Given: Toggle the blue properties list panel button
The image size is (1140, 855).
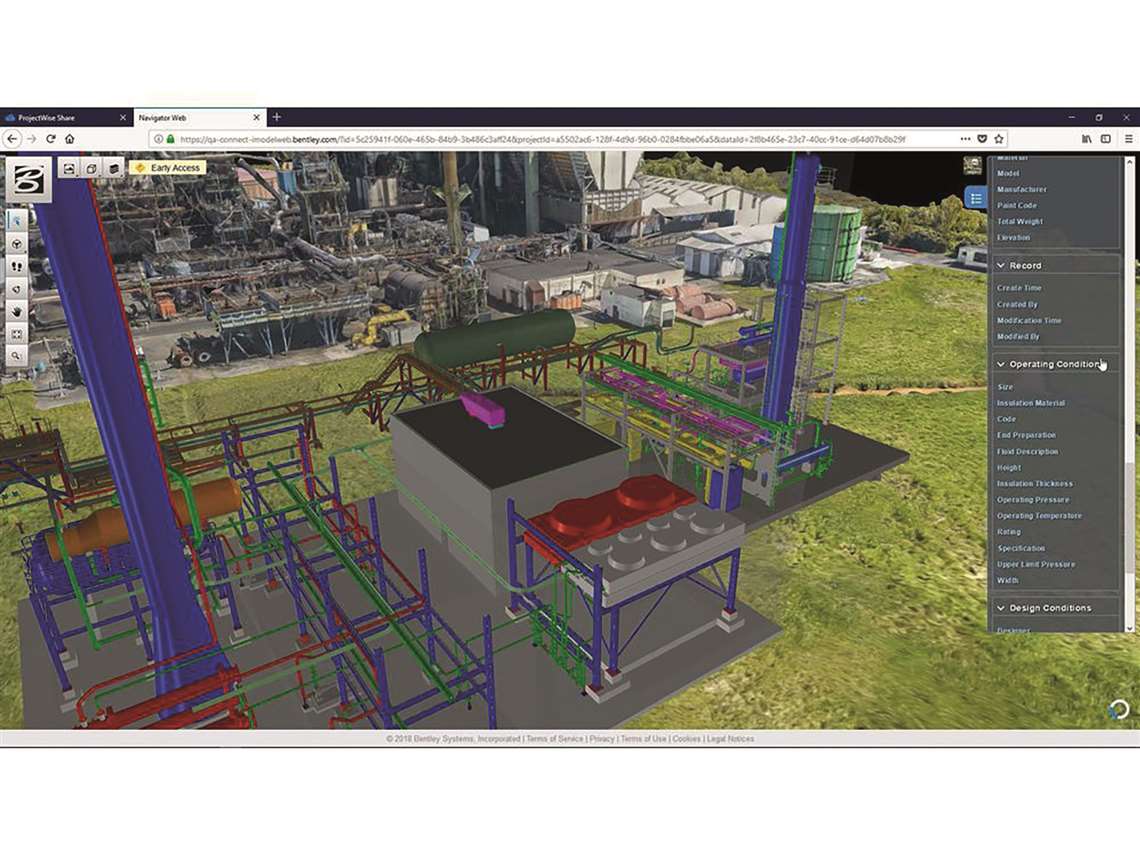Looking at the screenshot, I should pos(976,198).
